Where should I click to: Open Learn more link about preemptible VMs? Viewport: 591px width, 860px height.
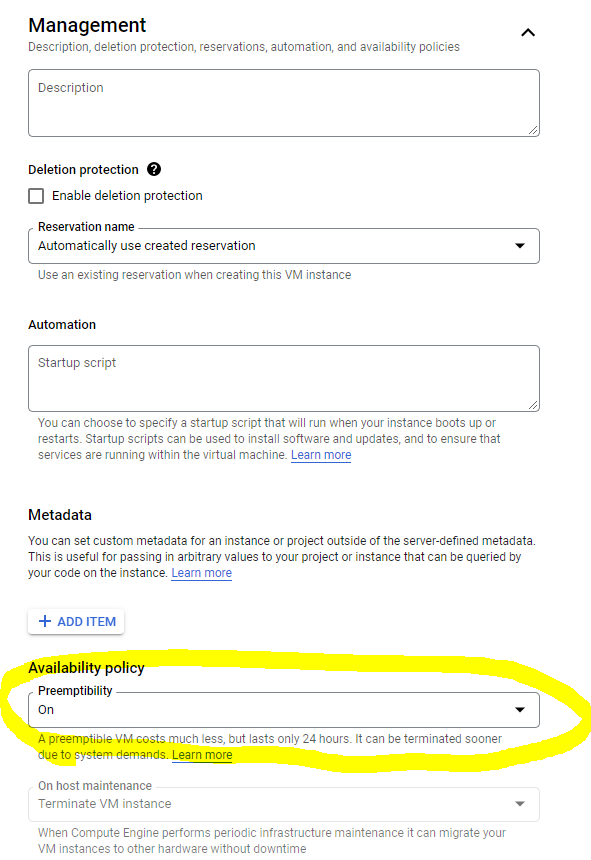pos(202,755)
